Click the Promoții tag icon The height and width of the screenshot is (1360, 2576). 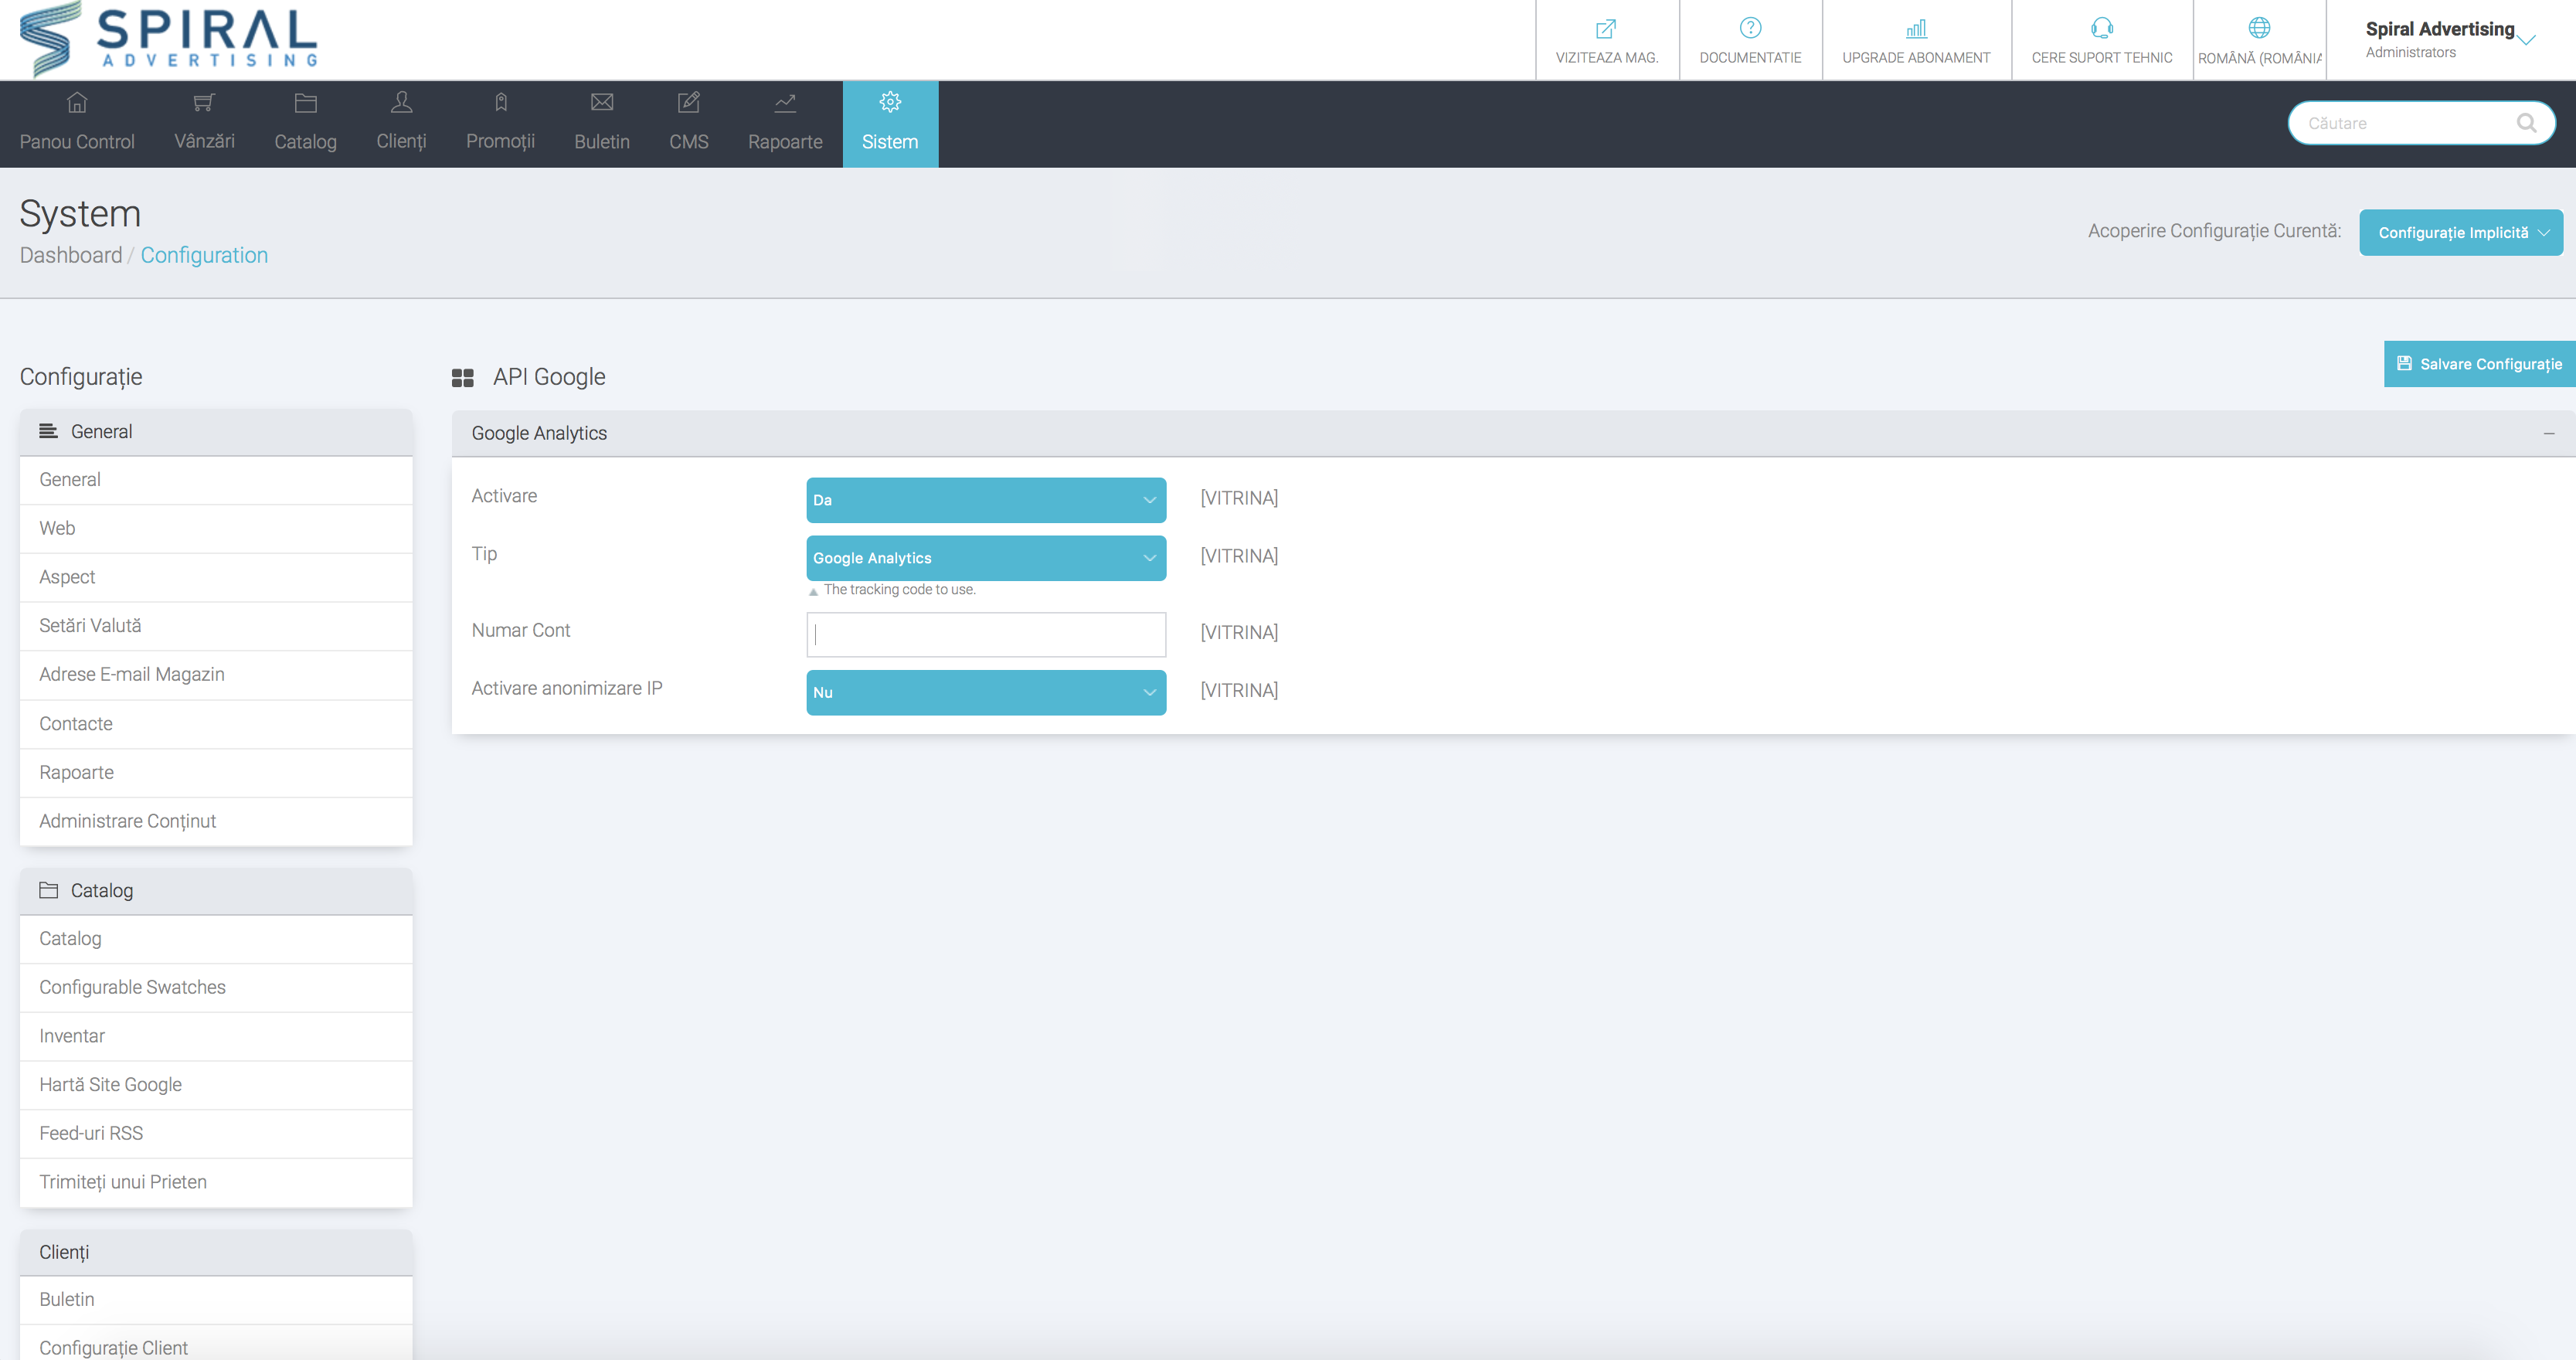pos(501,102)
